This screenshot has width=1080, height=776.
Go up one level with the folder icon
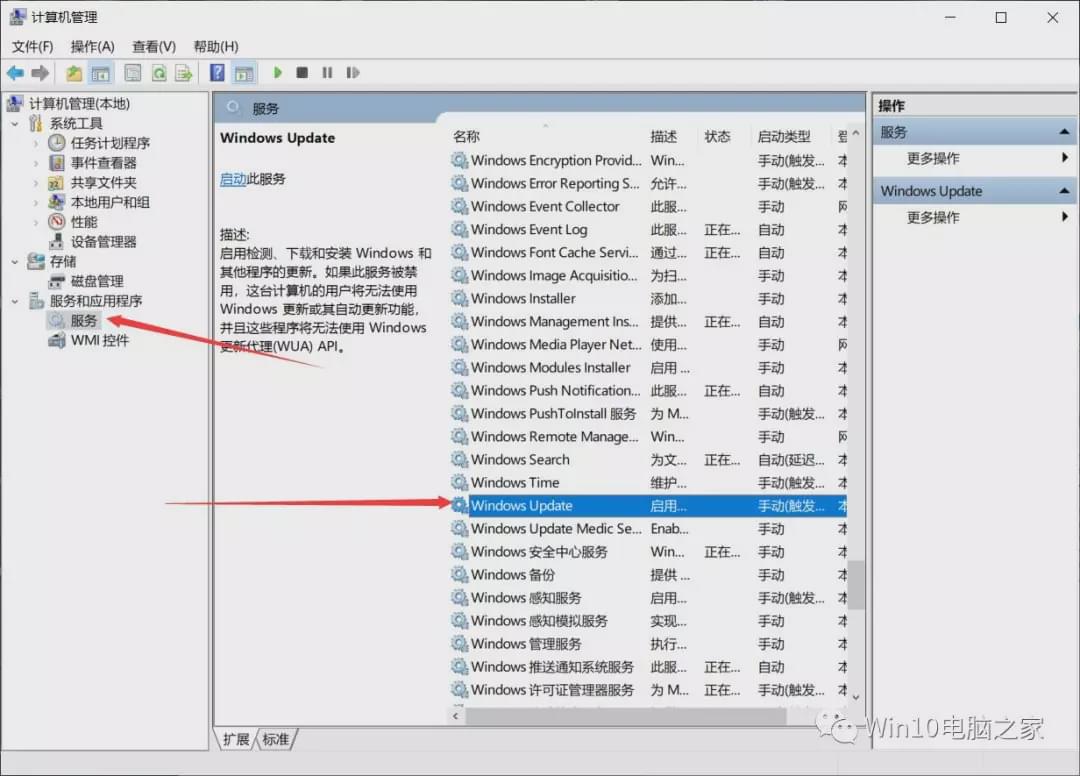[x=74, y=73]
